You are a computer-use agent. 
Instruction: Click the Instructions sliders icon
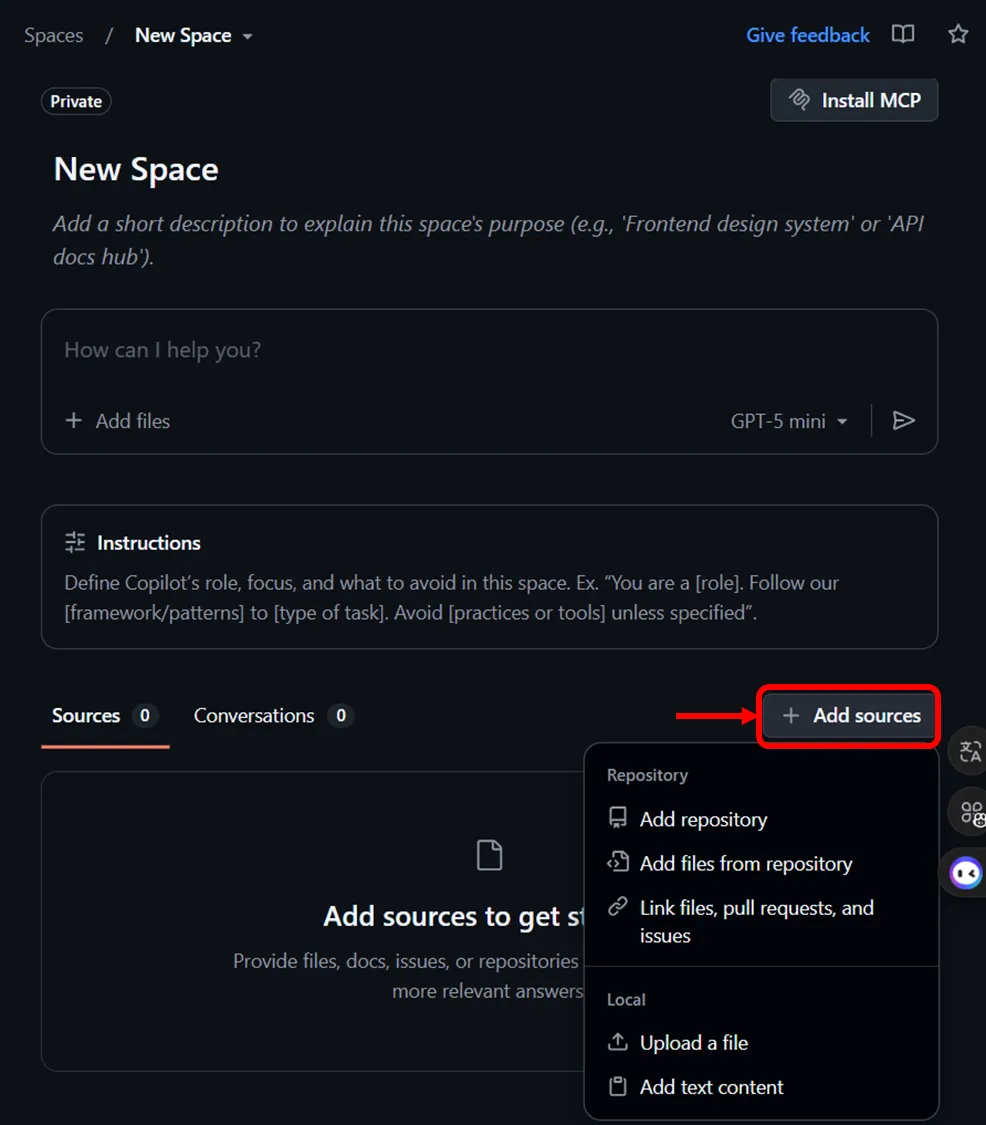tap(75, 543)
